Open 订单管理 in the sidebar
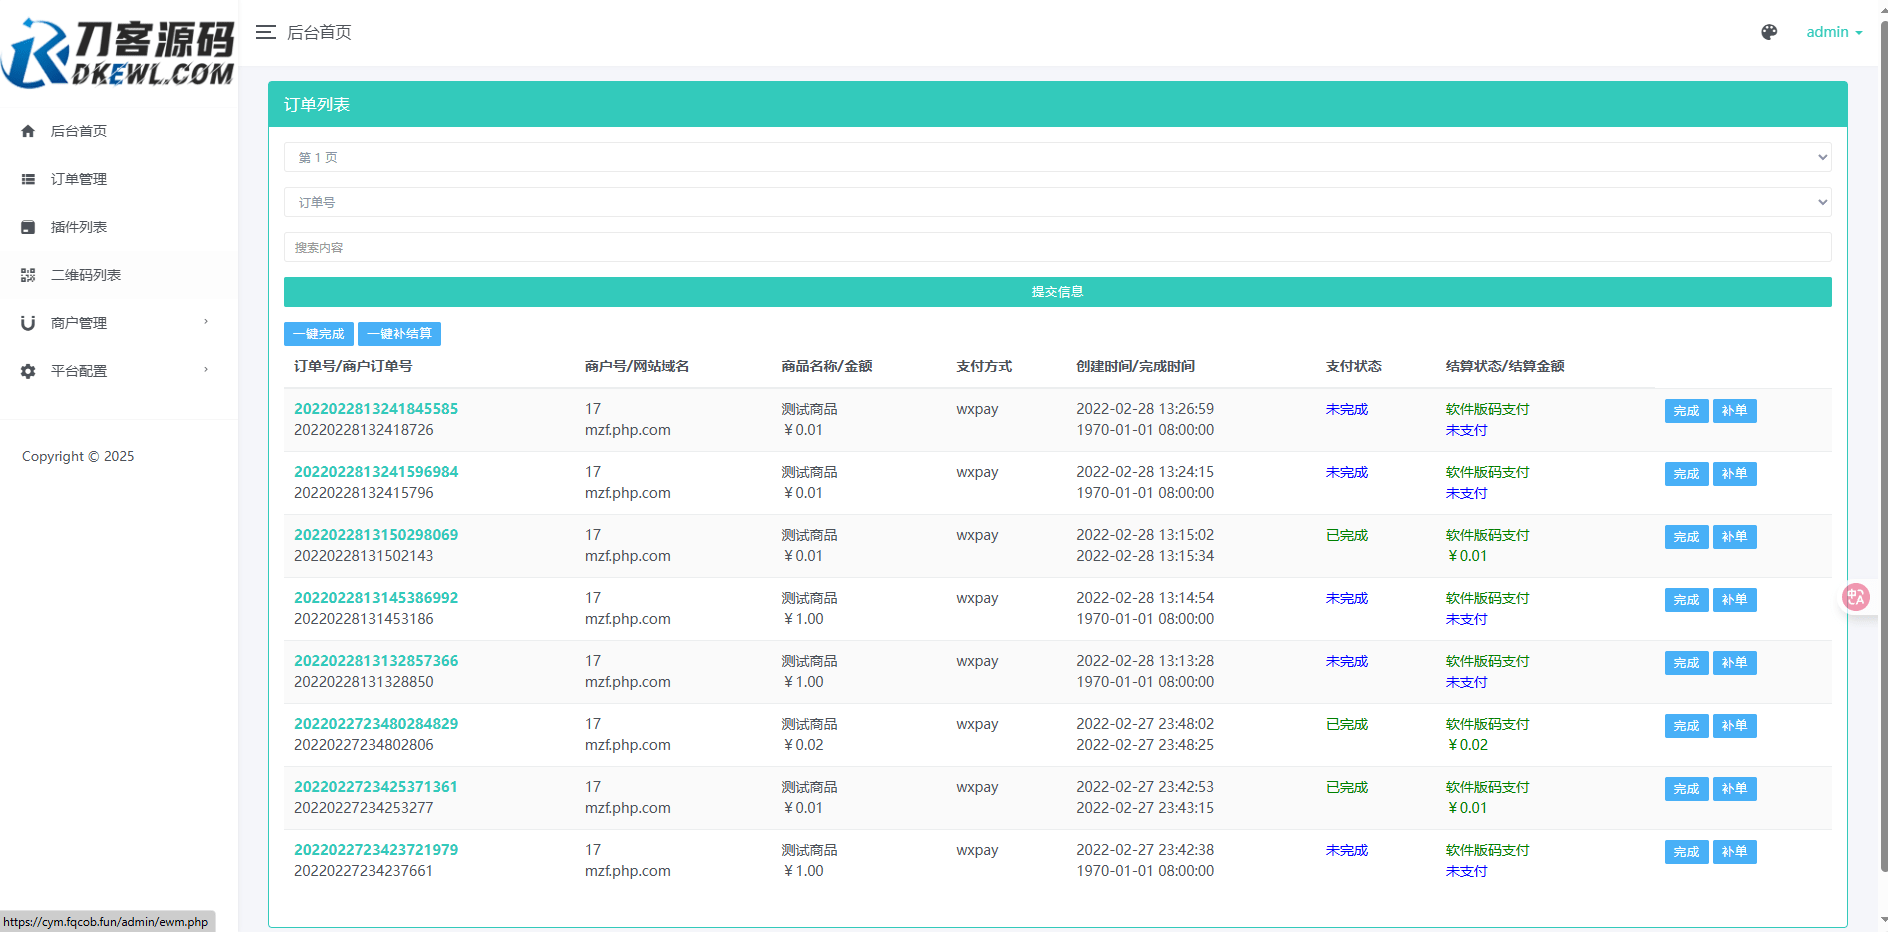Image resolution: width=1888 pixels, height=932 pixels. [79, 179]
